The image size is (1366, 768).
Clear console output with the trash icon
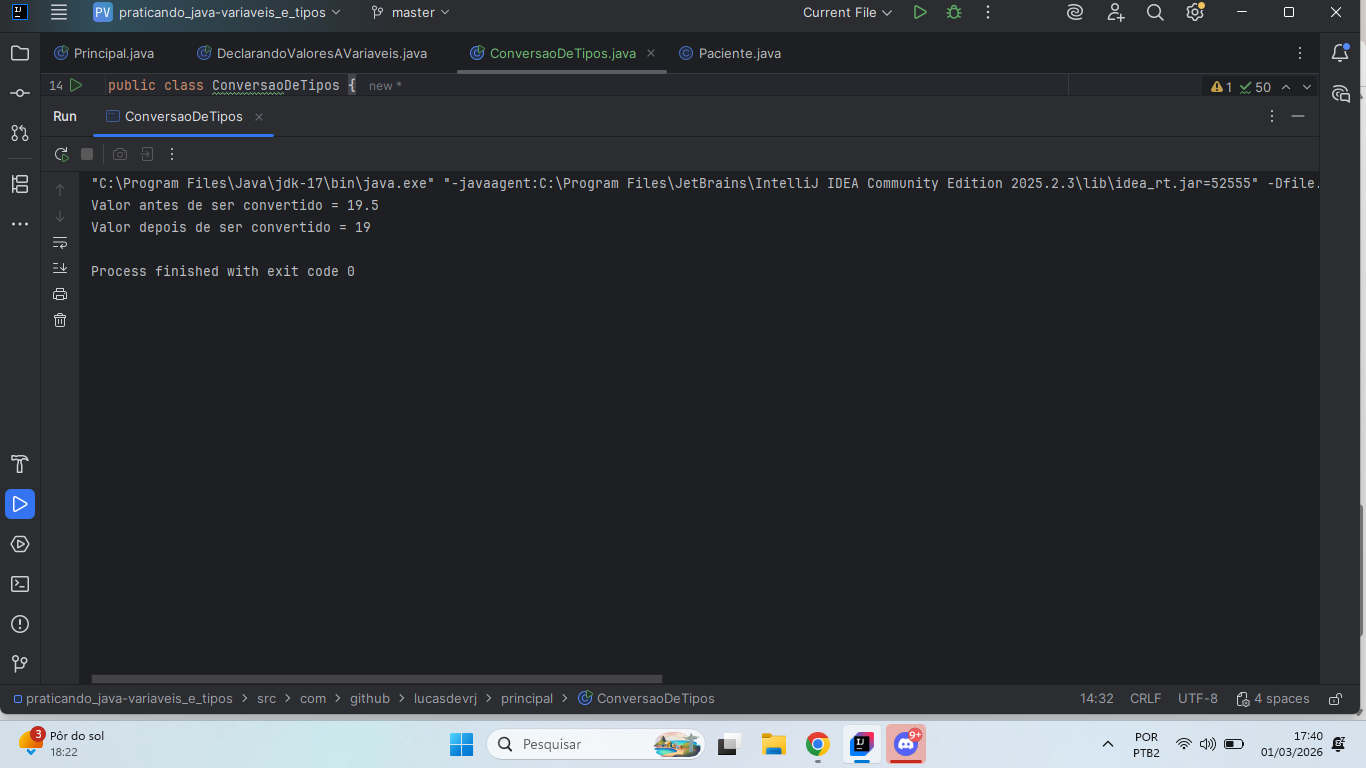[60, 319]
